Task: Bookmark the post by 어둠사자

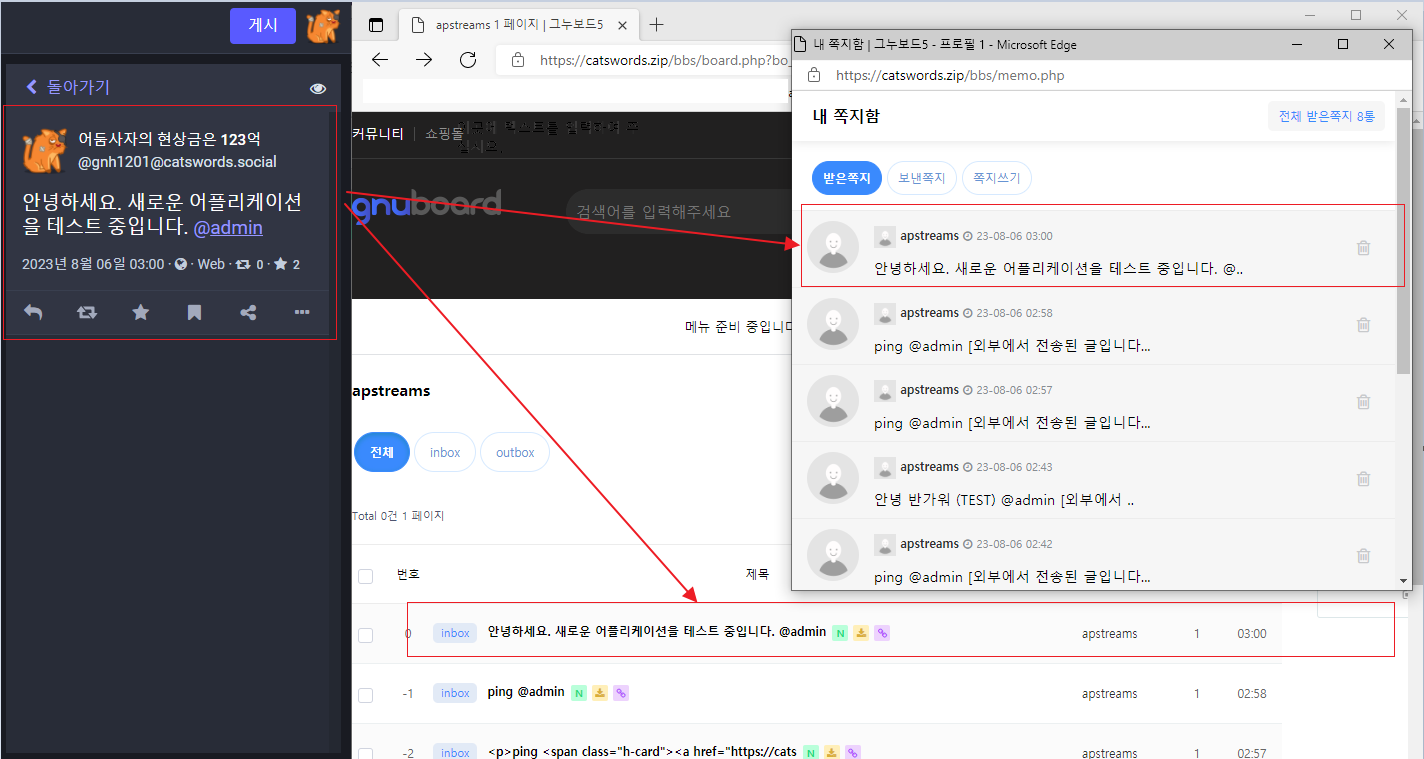Action: (x=195, y=313)
